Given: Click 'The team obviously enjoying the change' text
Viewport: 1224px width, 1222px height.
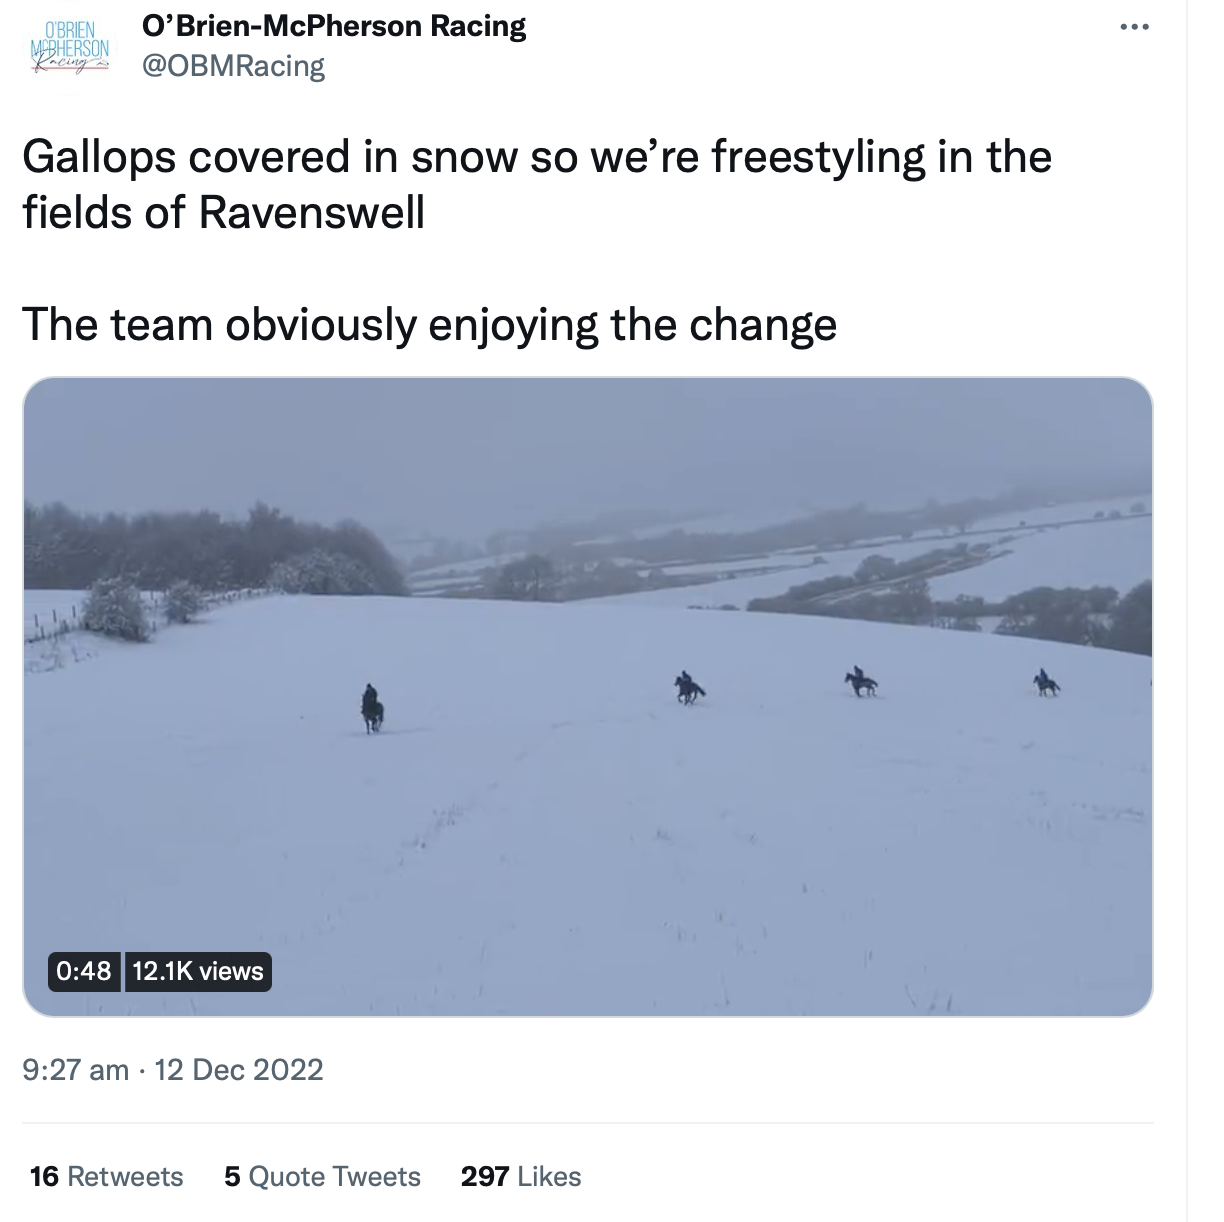Looking at the screenshot, I should (x=429, y=325).
